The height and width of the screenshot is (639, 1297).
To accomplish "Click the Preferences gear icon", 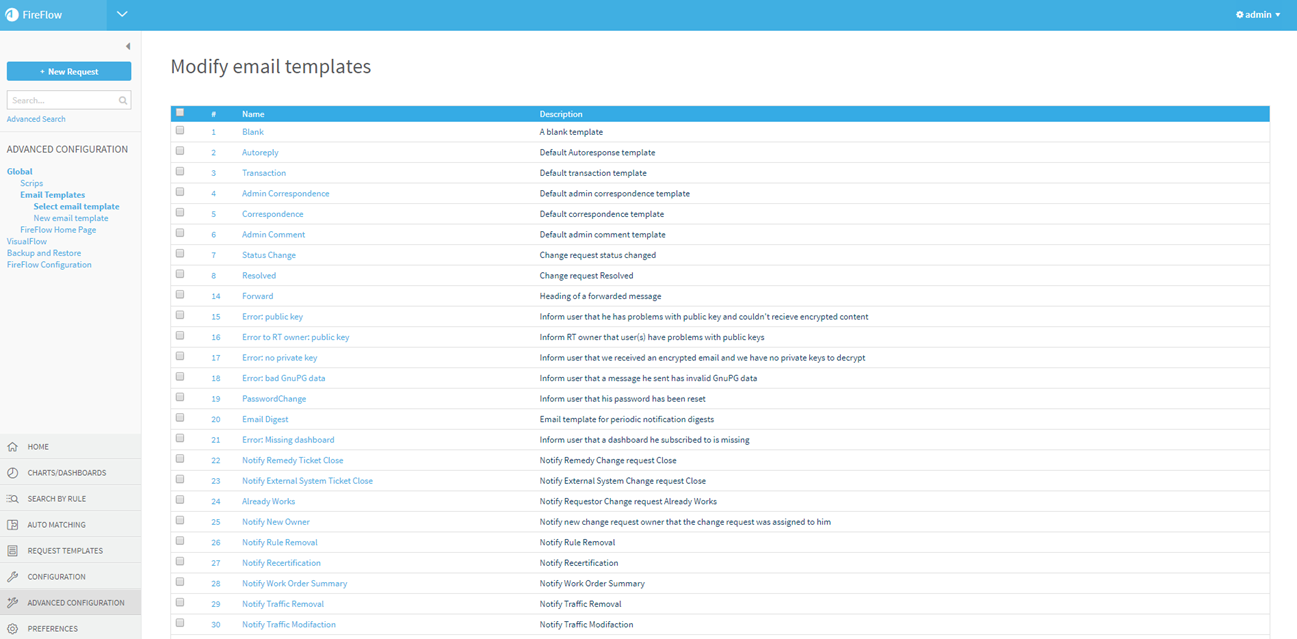I will pyautogui.click(x=12, y=629).
